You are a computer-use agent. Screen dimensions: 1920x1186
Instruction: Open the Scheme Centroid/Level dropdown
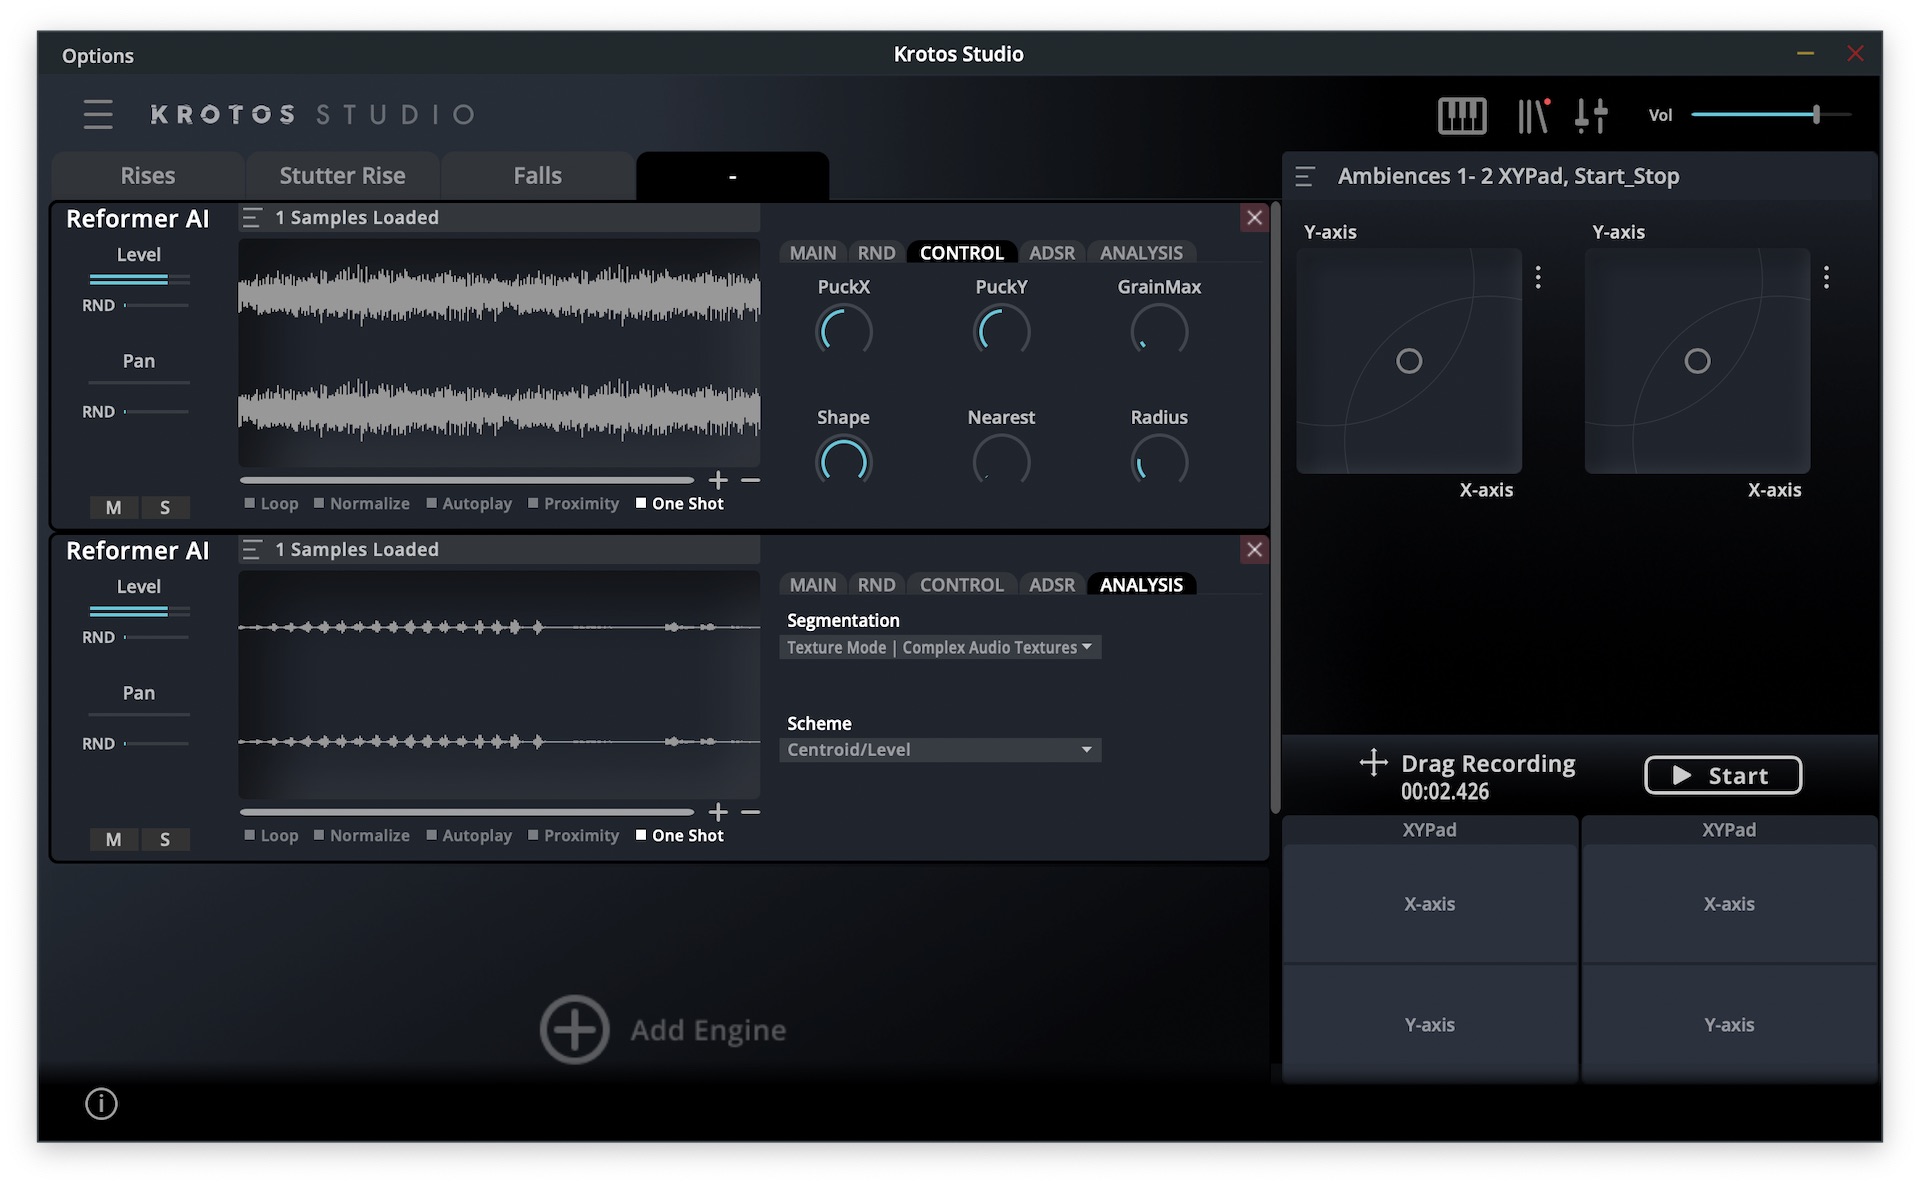point(939,750)
